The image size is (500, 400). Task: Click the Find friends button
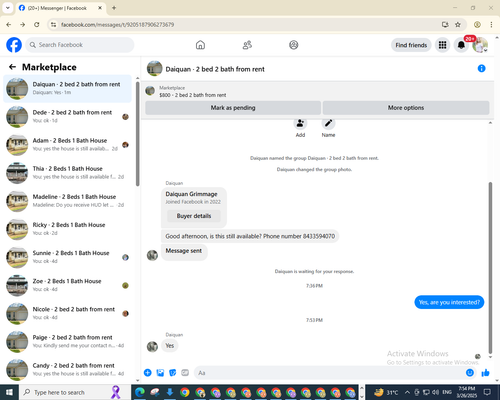[411, 45]
